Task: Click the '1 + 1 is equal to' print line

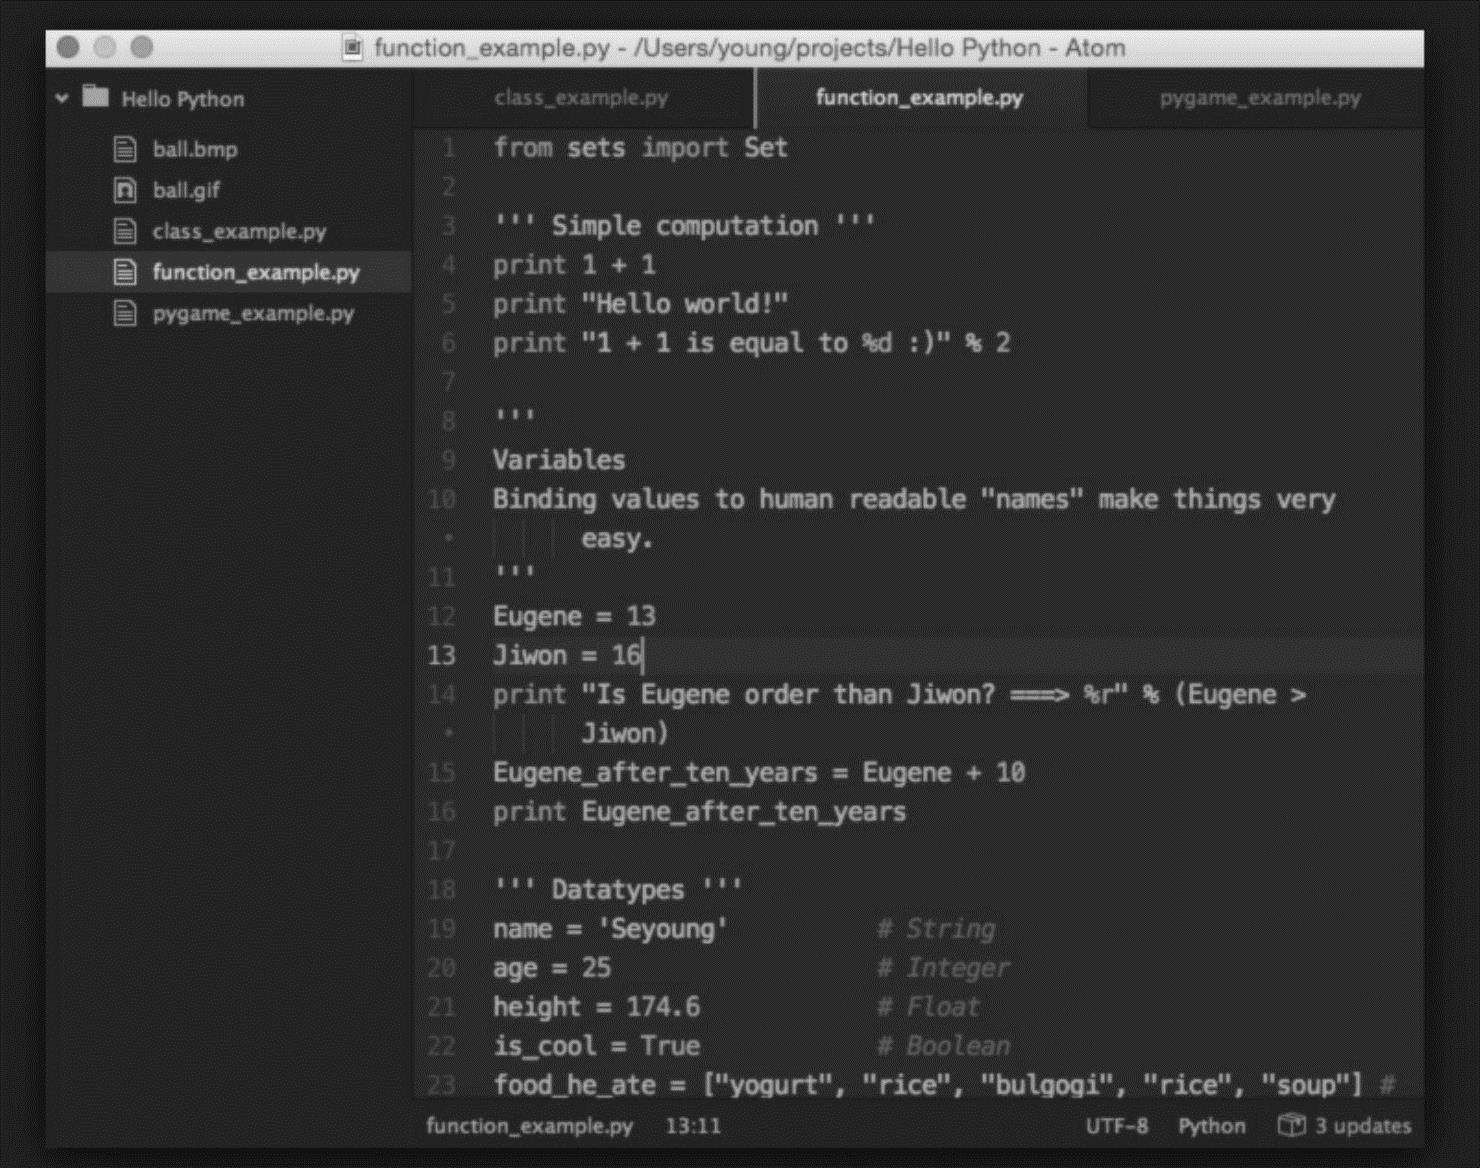Action: (751, 343)
